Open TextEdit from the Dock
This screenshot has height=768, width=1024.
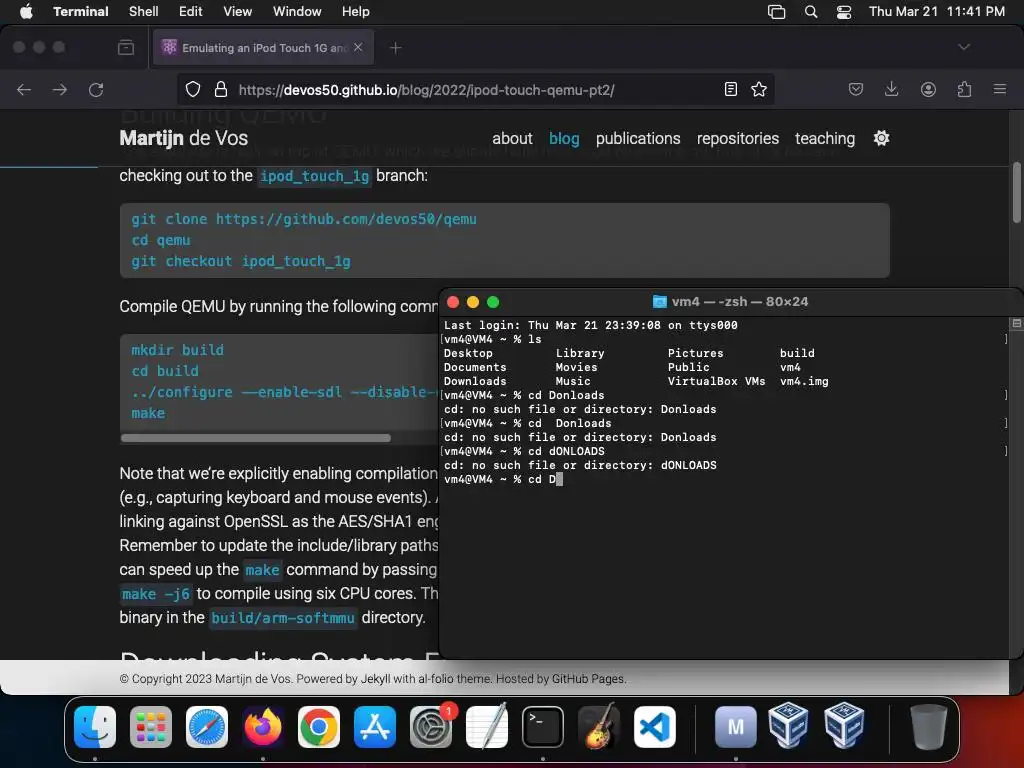(x=487, y=727)
